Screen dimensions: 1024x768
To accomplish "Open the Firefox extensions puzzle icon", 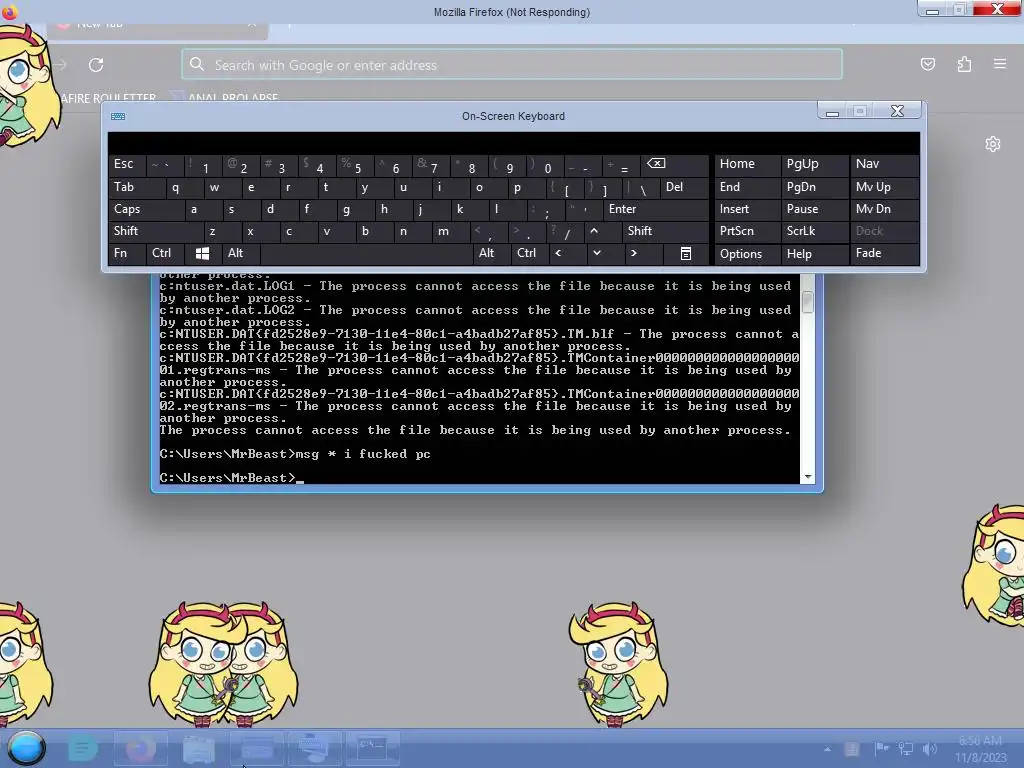I will (x=964, y=64).
